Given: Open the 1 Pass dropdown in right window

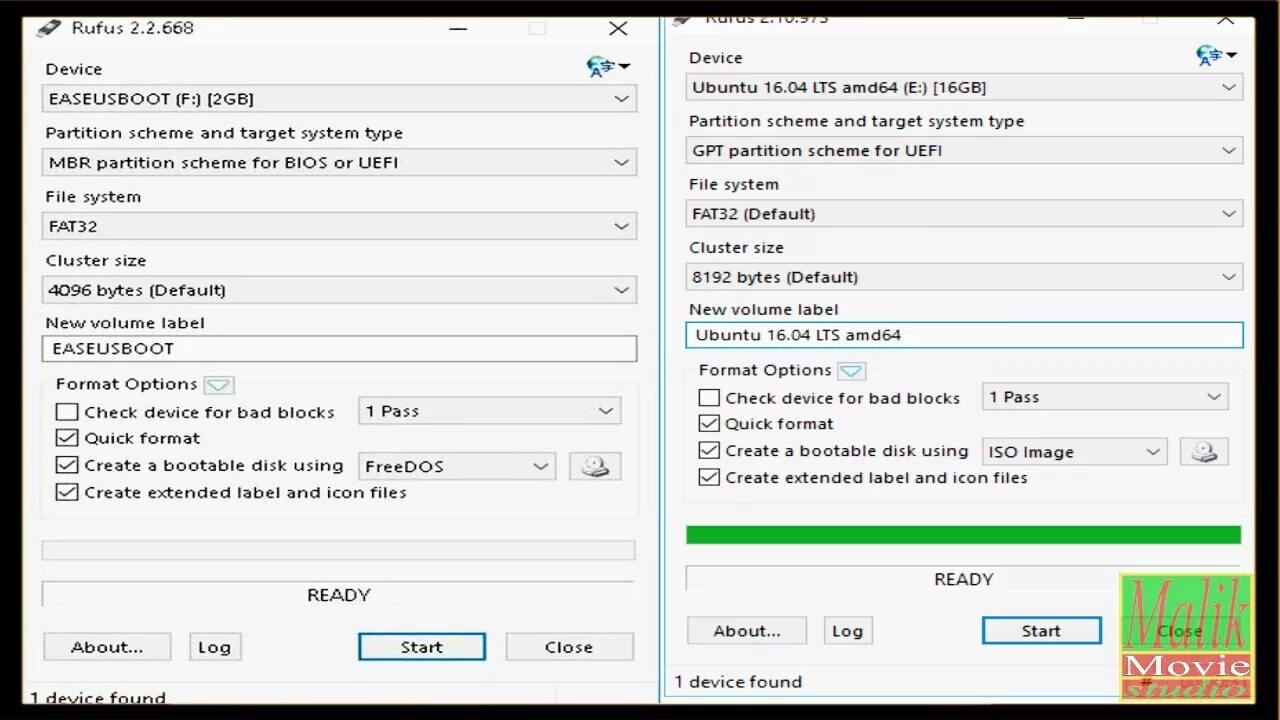Looking at the screenshot, I should pyautogui.click(x=1105, y=397).
